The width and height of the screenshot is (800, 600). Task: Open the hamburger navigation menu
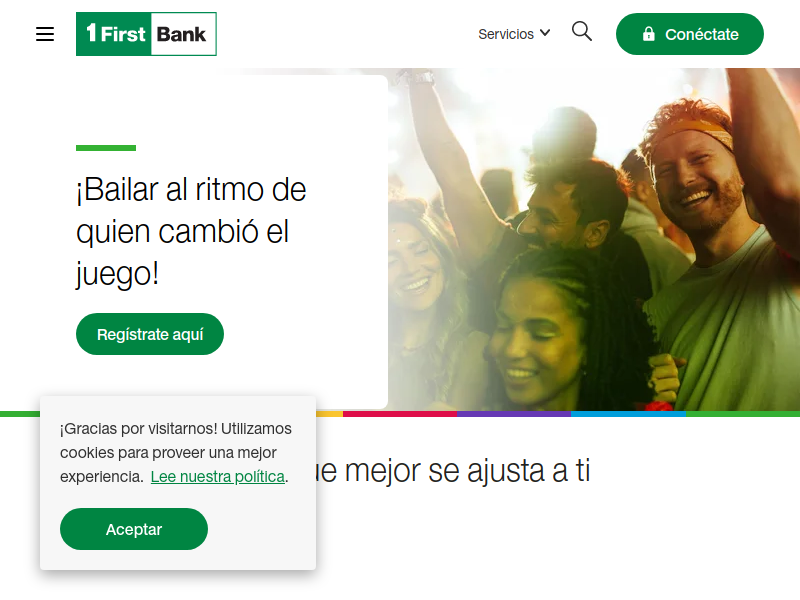[45, 34]
